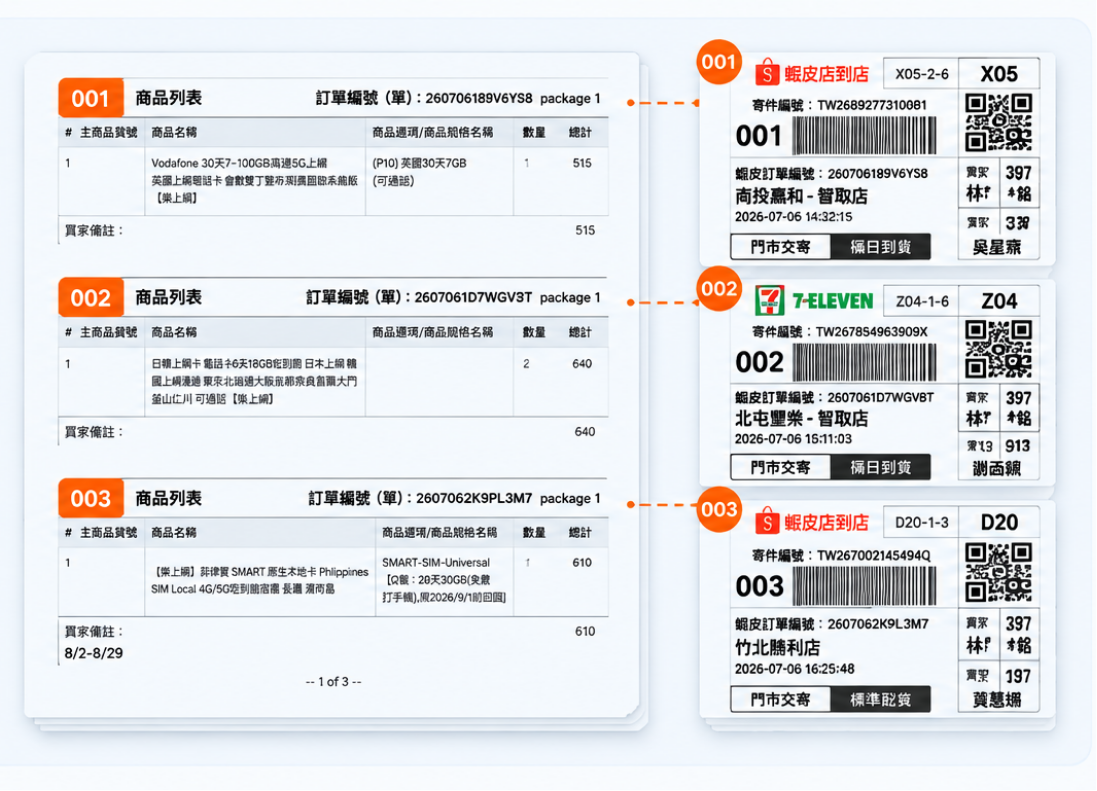The height and width of the screenshot is (791, 1097).
Task: Select store name 竹北勝利店
Action: pyautogui.click(x=777, y=648)
